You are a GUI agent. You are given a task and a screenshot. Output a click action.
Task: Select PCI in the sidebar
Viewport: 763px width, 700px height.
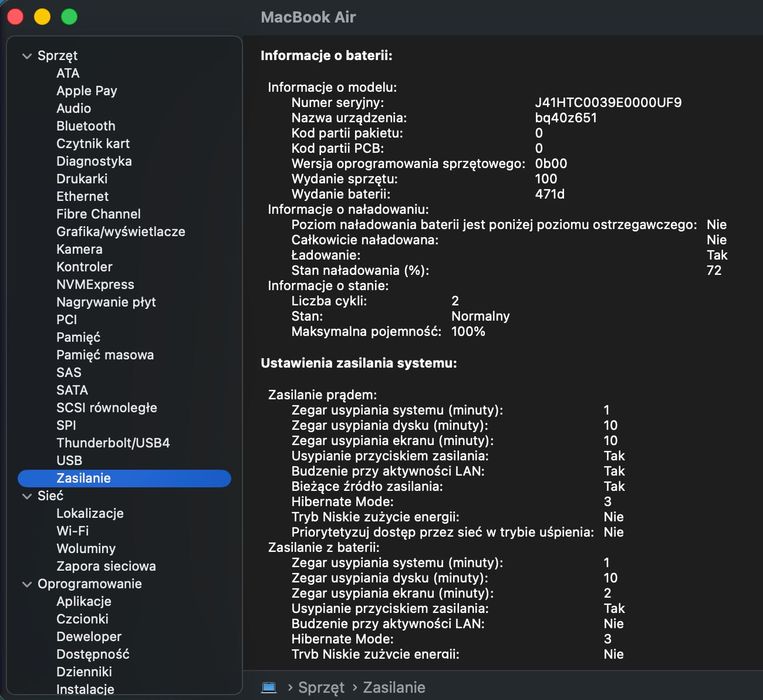[x=67, y=320]
